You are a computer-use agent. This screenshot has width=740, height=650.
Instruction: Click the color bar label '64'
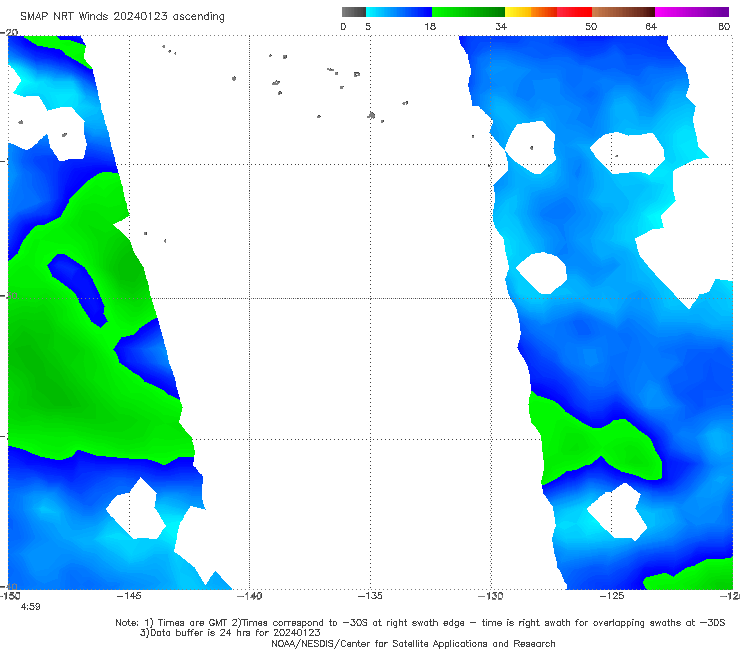(651, 26)
